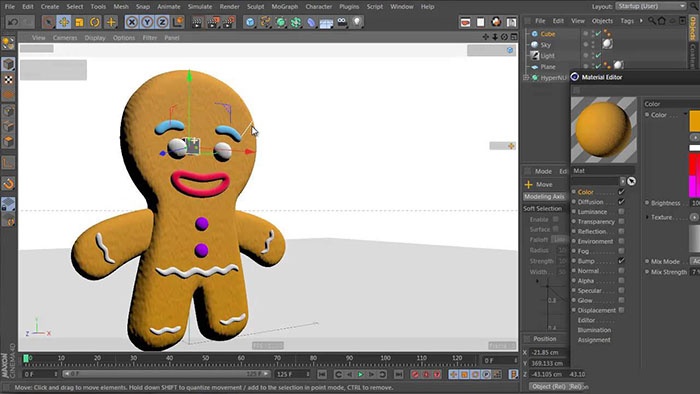Add a Cube primitive object
The width and height of the screenshot is (700, 394).
[250, 21]
